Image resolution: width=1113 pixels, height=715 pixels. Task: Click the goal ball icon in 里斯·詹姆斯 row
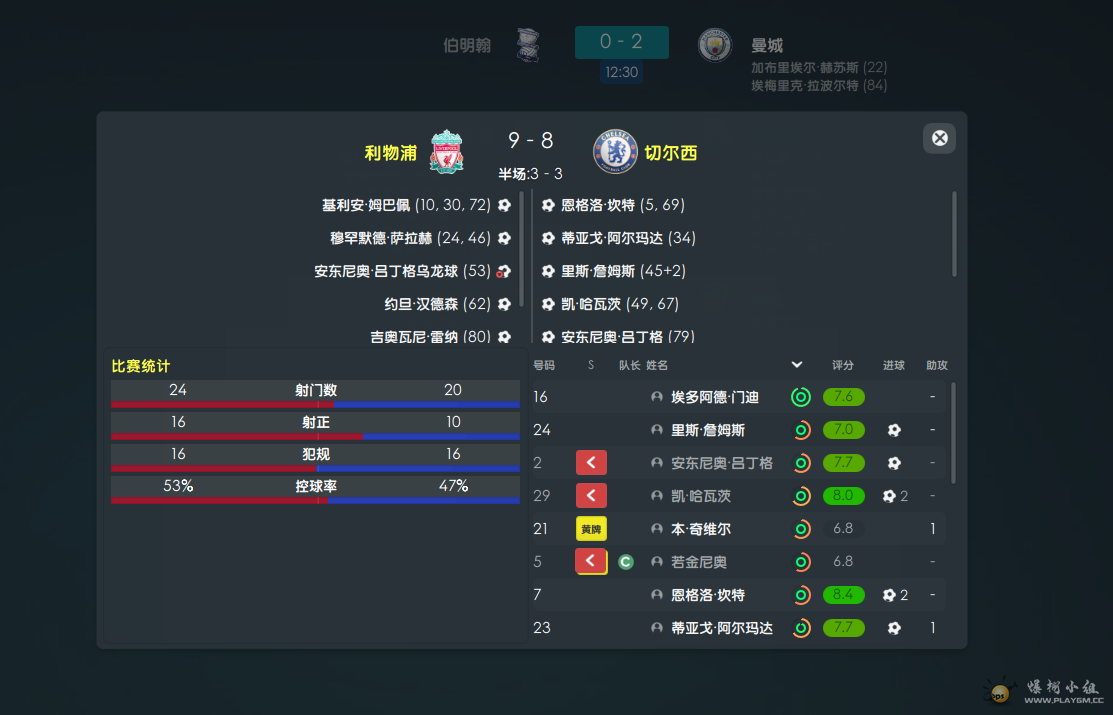894,430
